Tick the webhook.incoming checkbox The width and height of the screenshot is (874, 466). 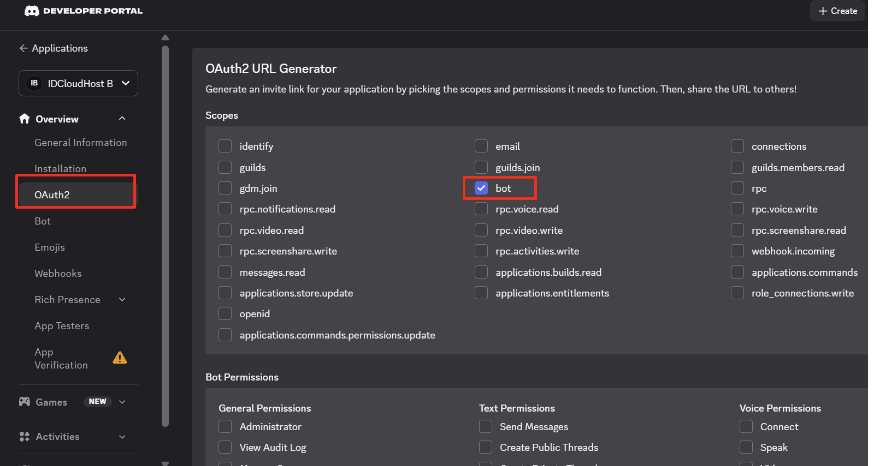(737, 251)
